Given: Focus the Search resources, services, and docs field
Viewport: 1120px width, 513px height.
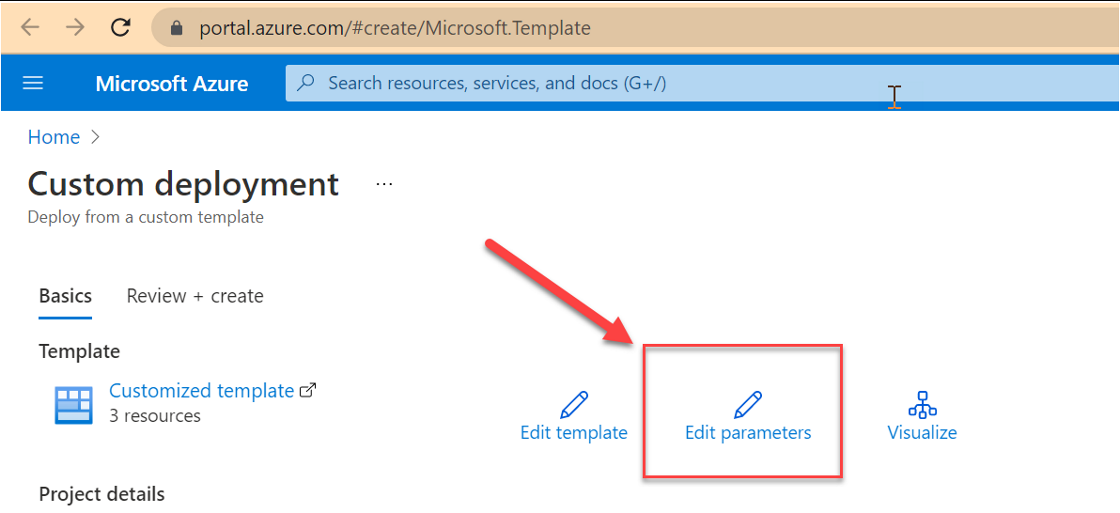Looking at the screenshot, I should 702,84.
